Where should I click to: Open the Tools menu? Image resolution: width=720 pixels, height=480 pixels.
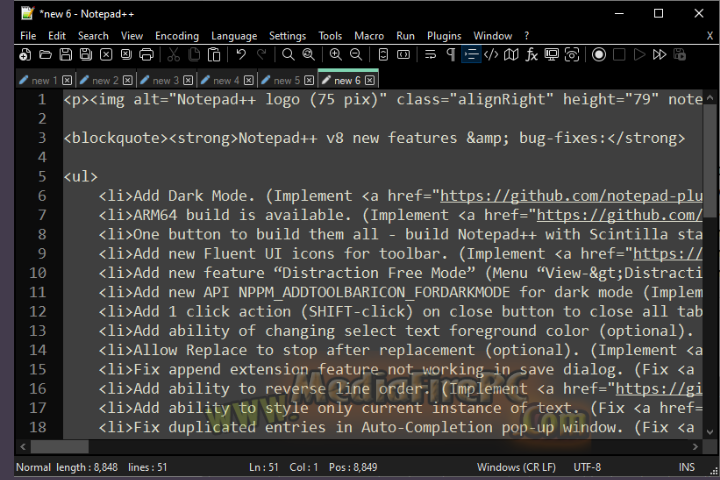coord(330,35)
